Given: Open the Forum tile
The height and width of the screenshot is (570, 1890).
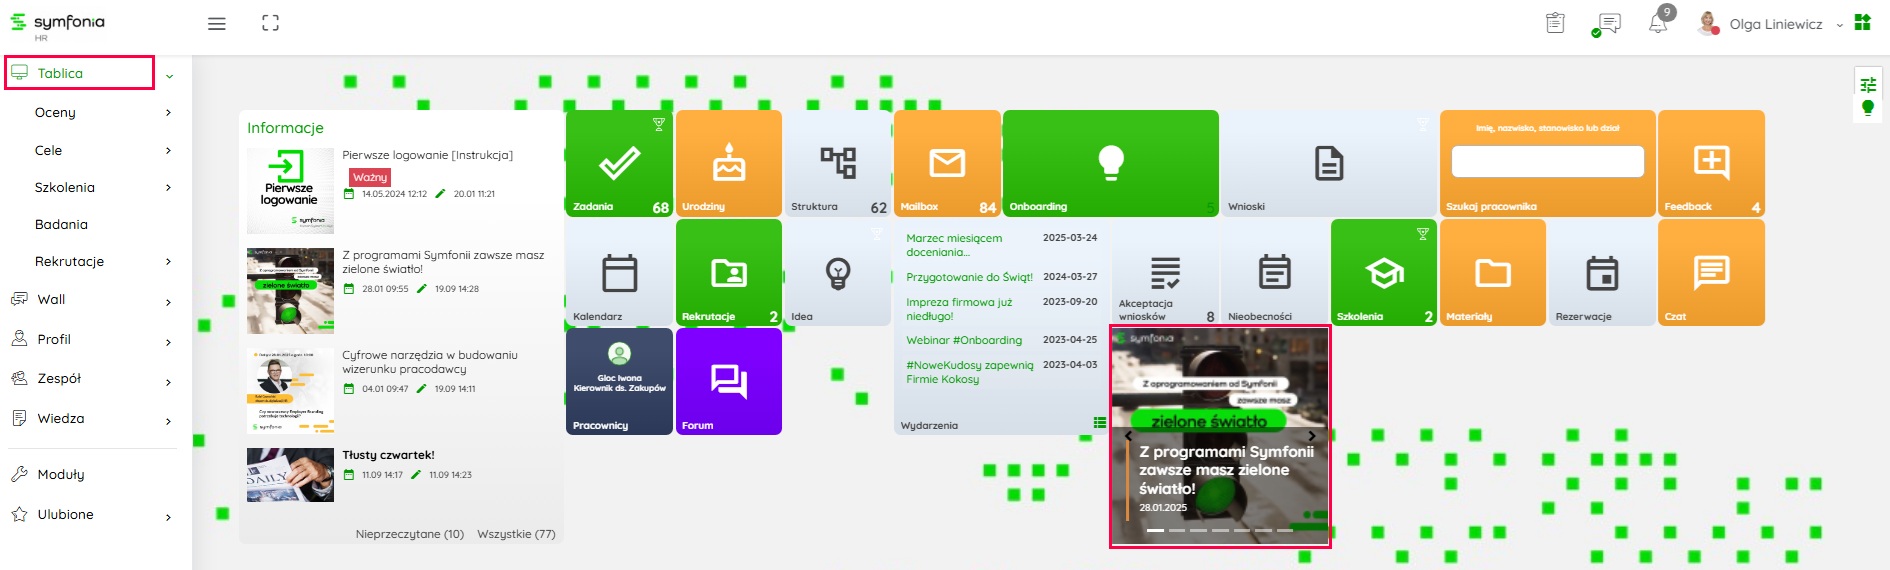Looking at the screenshot, I should coord(728,381).
